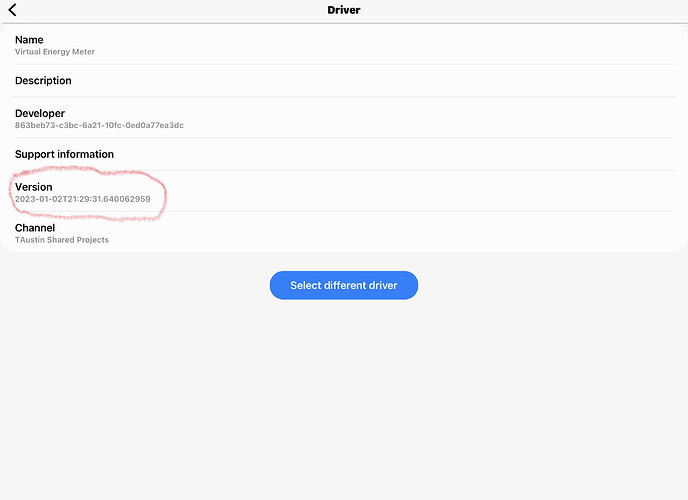The width and height of the screenshot is (688, 500).
Task: Tap the Version label
Action: pos(33,187)
